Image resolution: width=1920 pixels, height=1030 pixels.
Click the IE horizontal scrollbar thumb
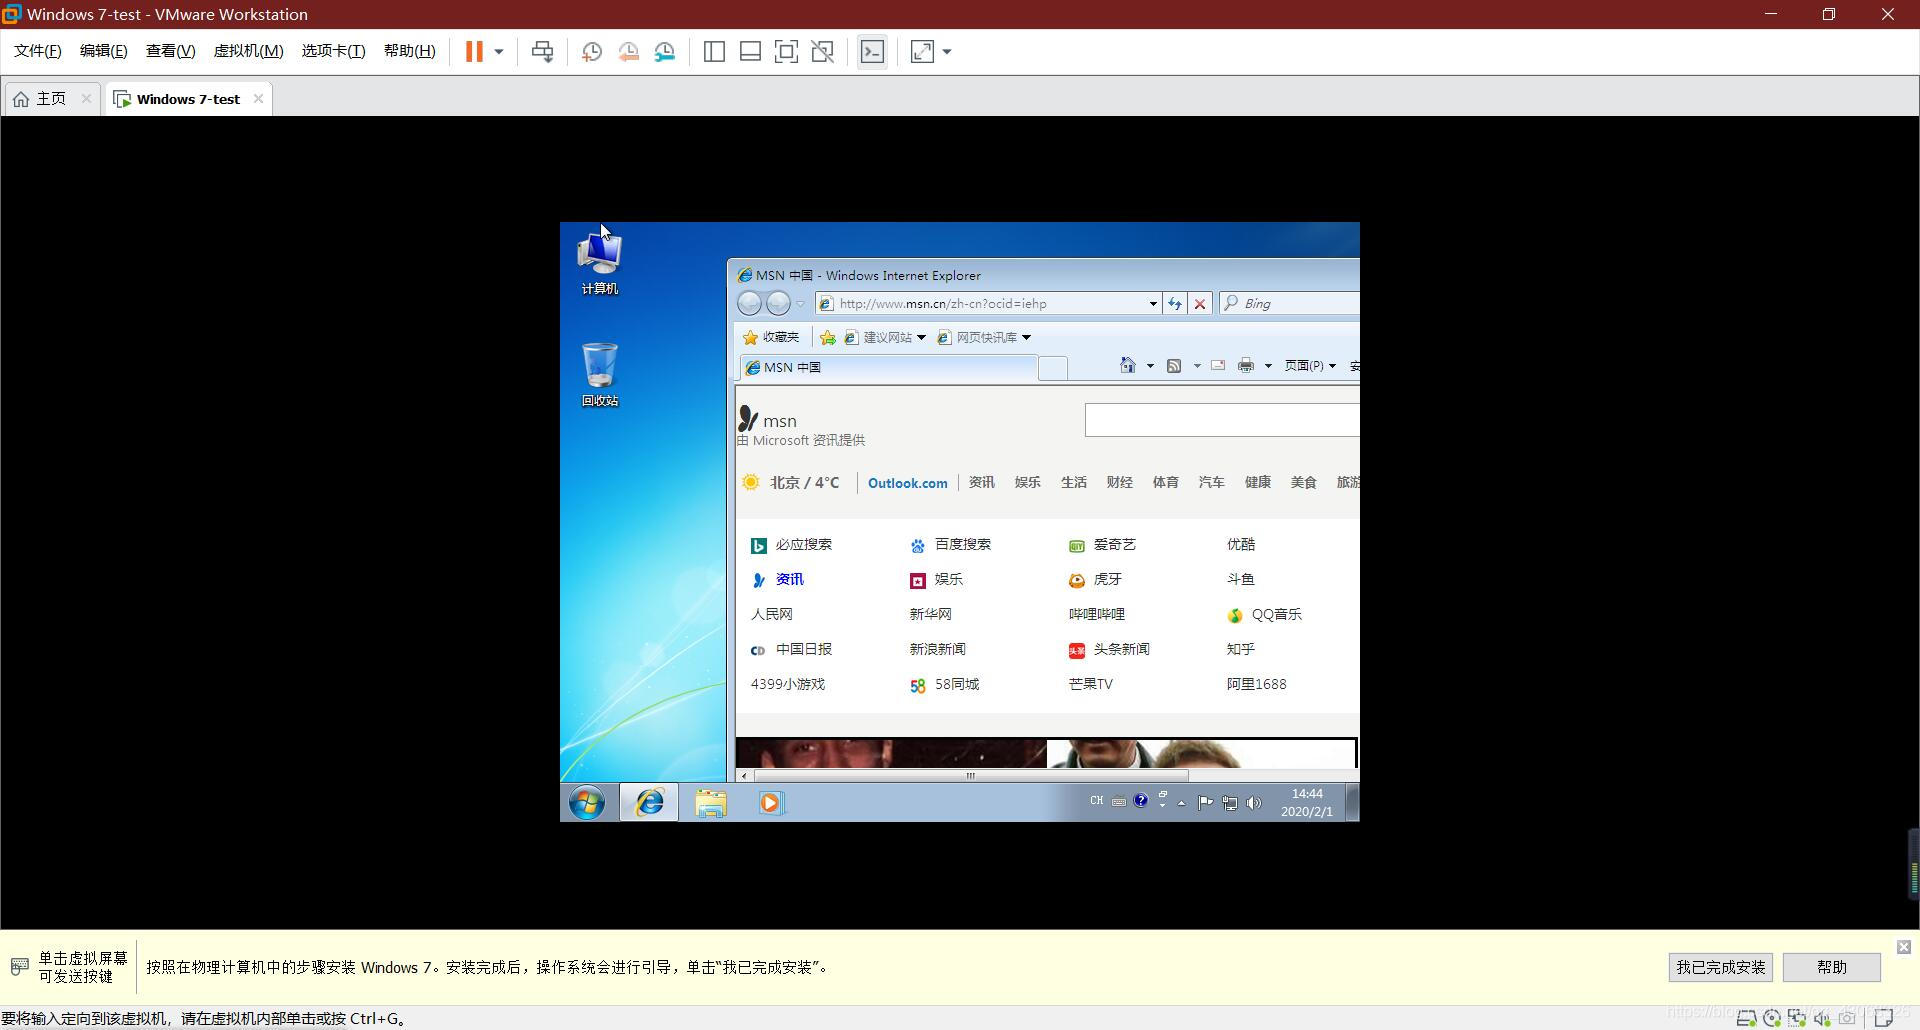click(970, 776)
